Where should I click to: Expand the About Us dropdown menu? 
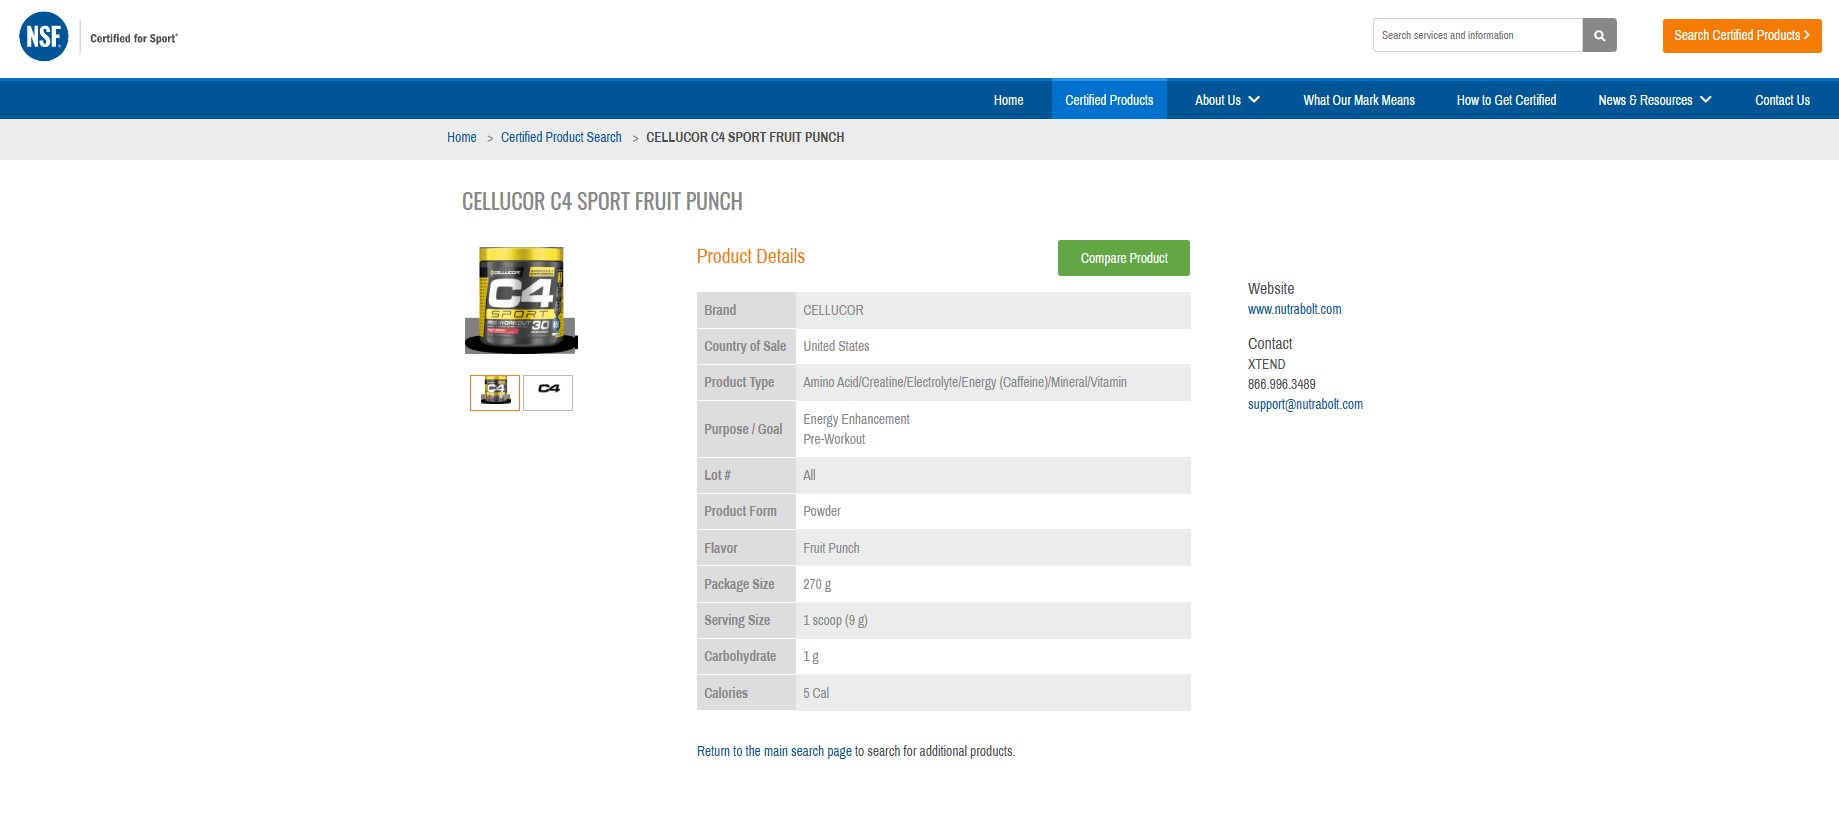[x=1226, y=100]
